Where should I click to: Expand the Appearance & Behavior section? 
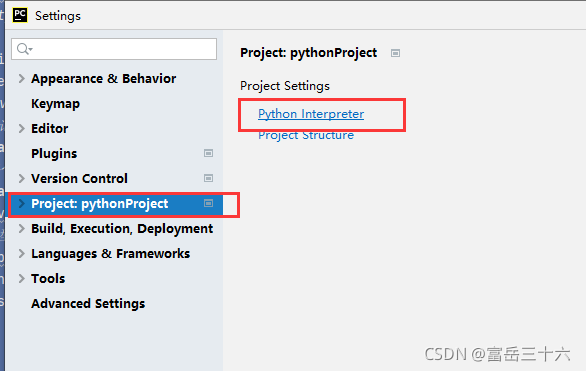point(22,78)
